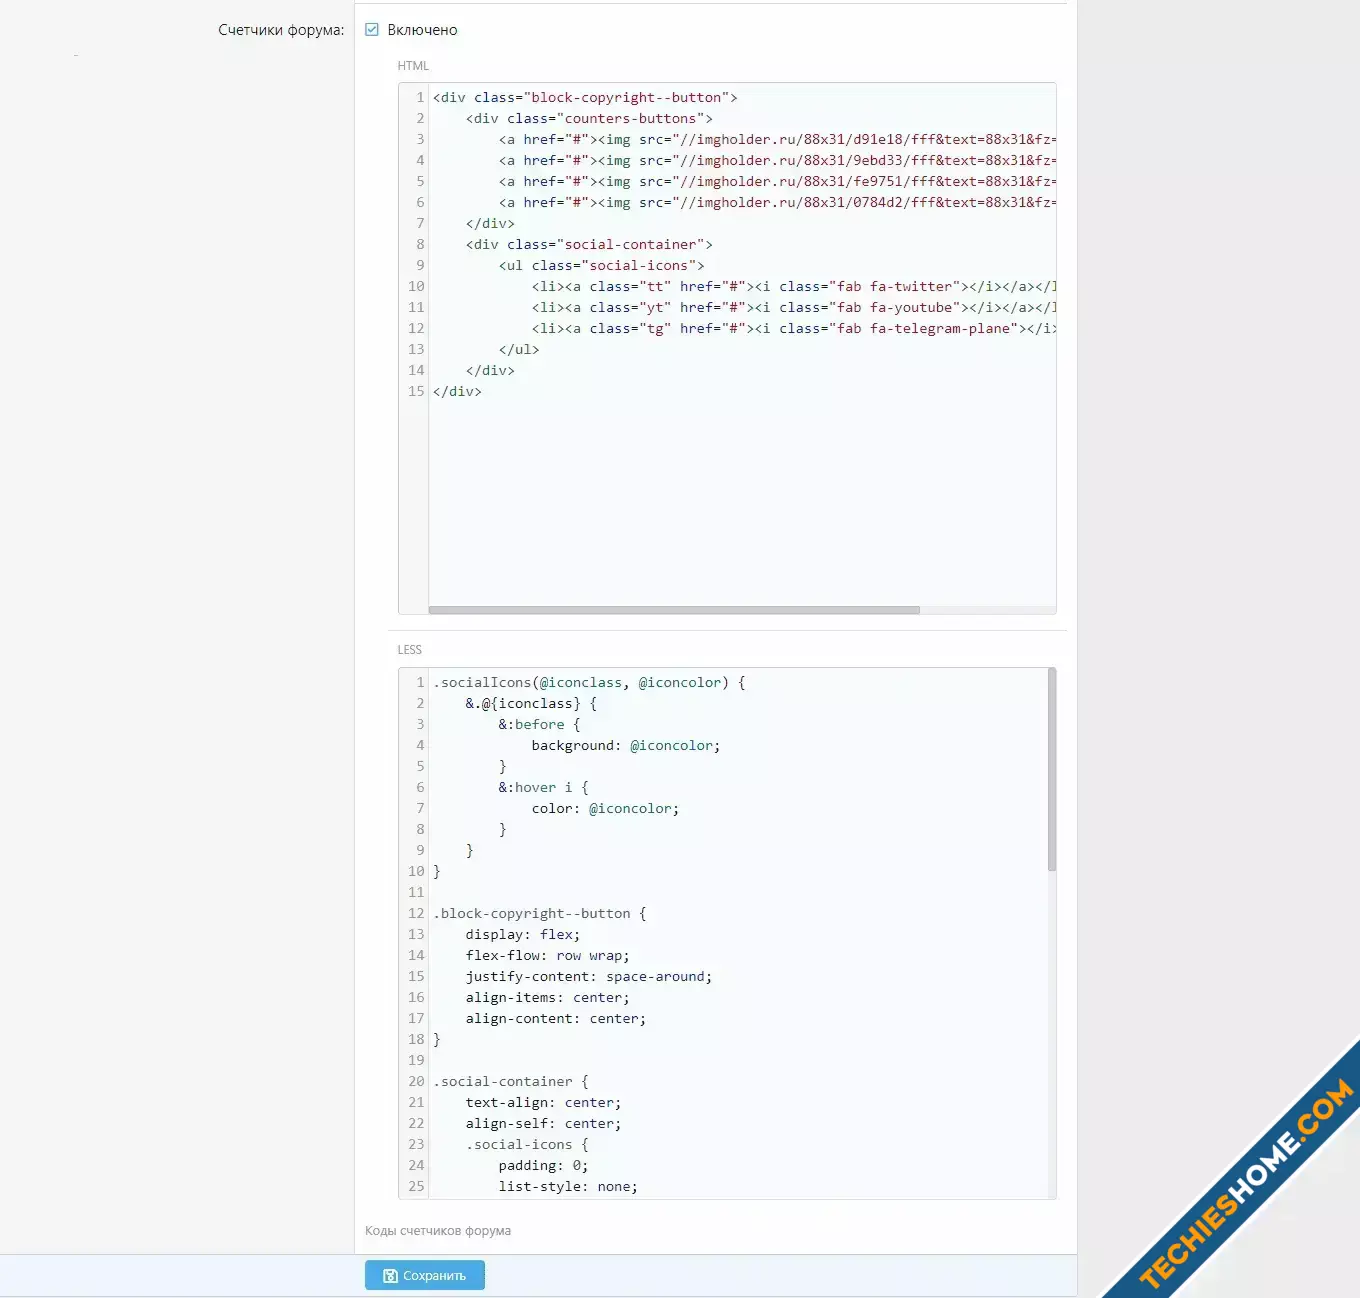Click the Сохранить save button
This screenshot has width=1360, height=1298.
click(425, 1275)
